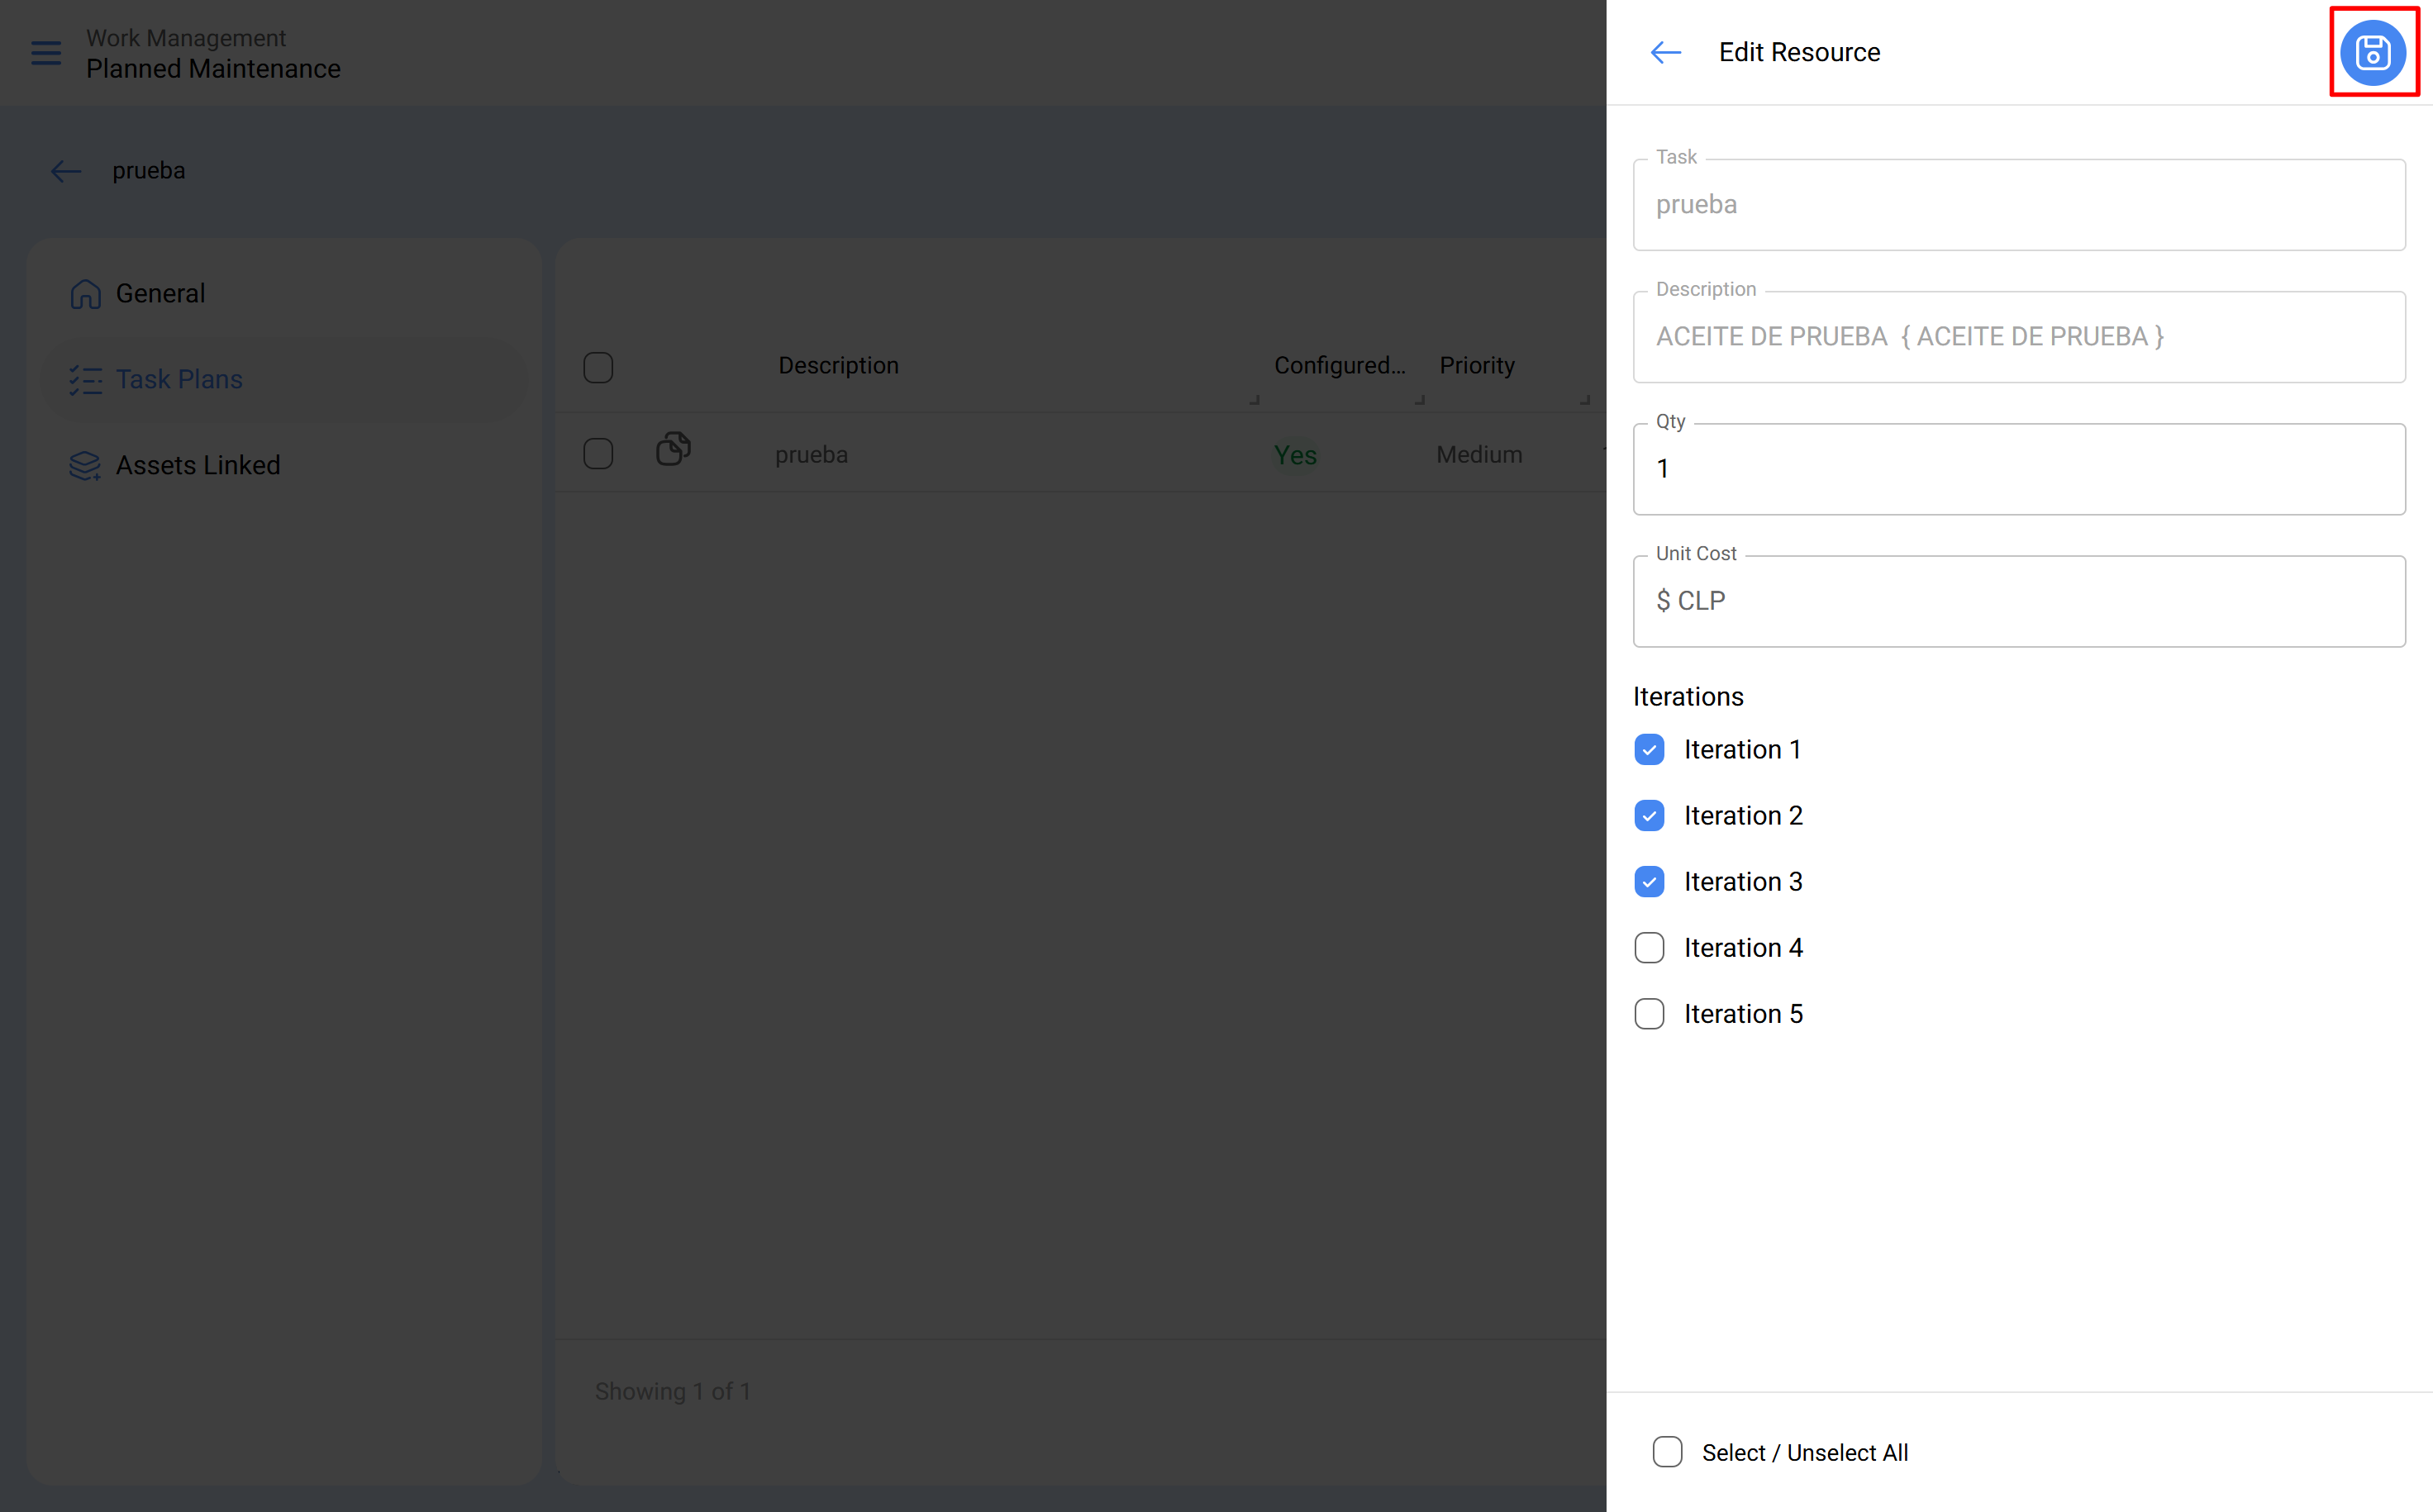Open the navigation hamburger menu
This screenshot has height=1512, width=2433.
[45, 53]
